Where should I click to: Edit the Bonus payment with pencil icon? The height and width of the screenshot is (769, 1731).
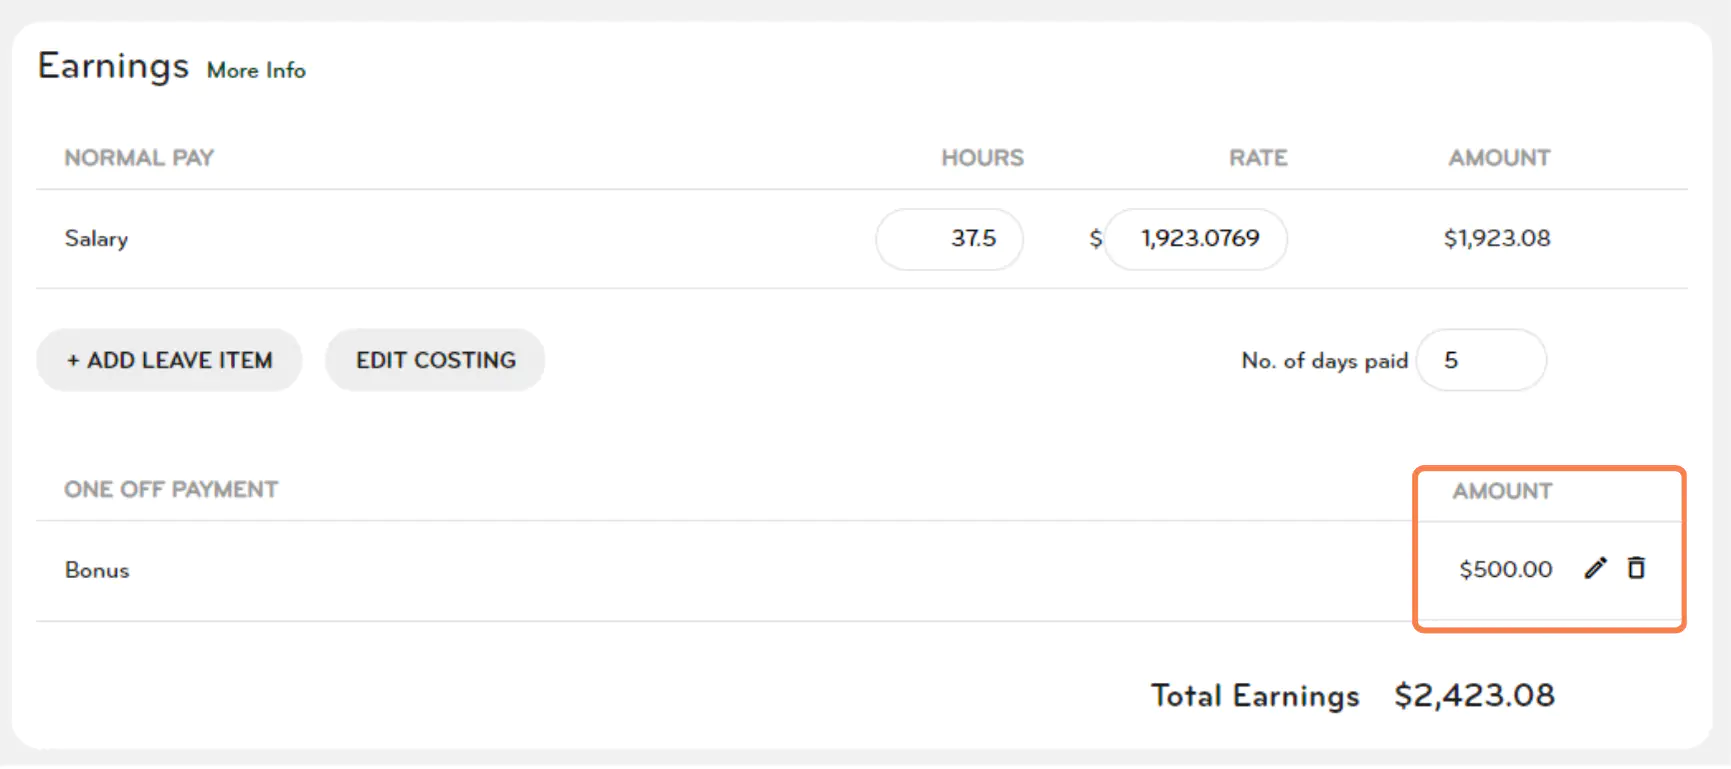coord(1595,568)
